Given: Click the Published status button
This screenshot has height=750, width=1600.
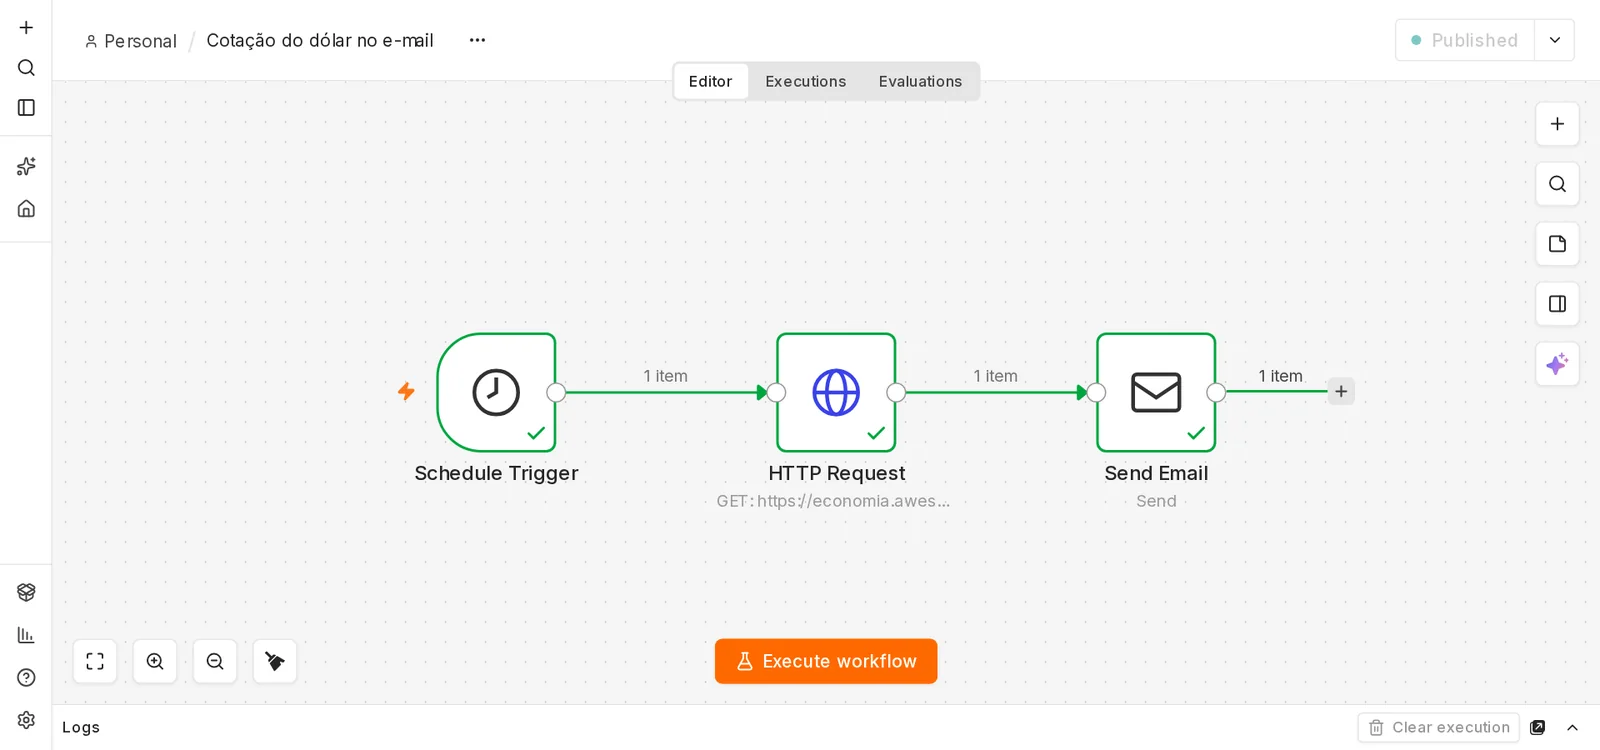Looking at the screenshot, I should pyautogui.click(x=1465, y=40).
